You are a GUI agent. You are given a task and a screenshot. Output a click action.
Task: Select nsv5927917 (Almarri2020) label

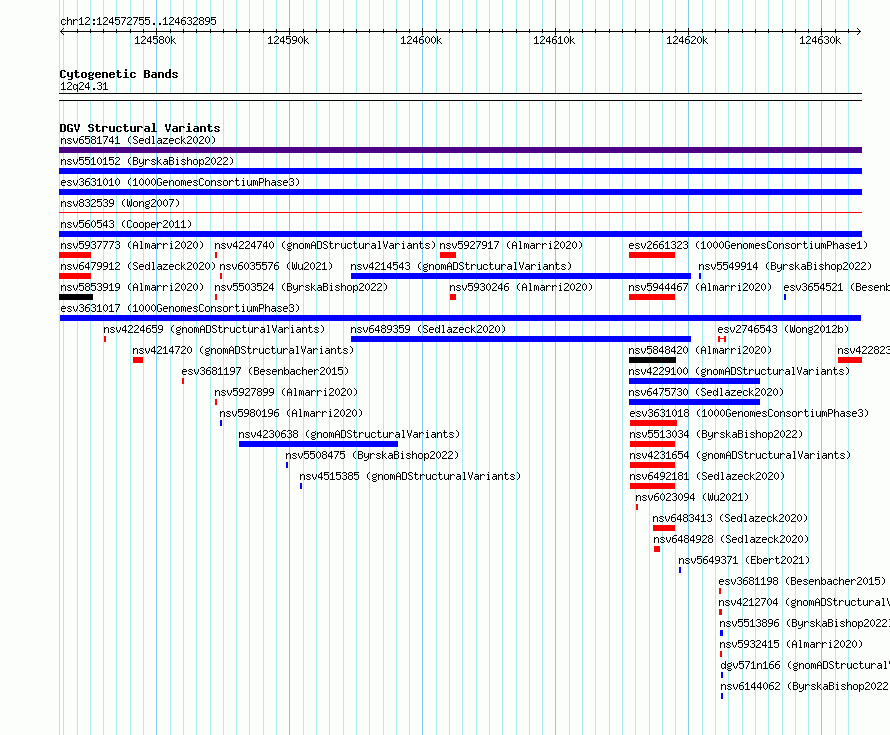(x=511, y=245)
